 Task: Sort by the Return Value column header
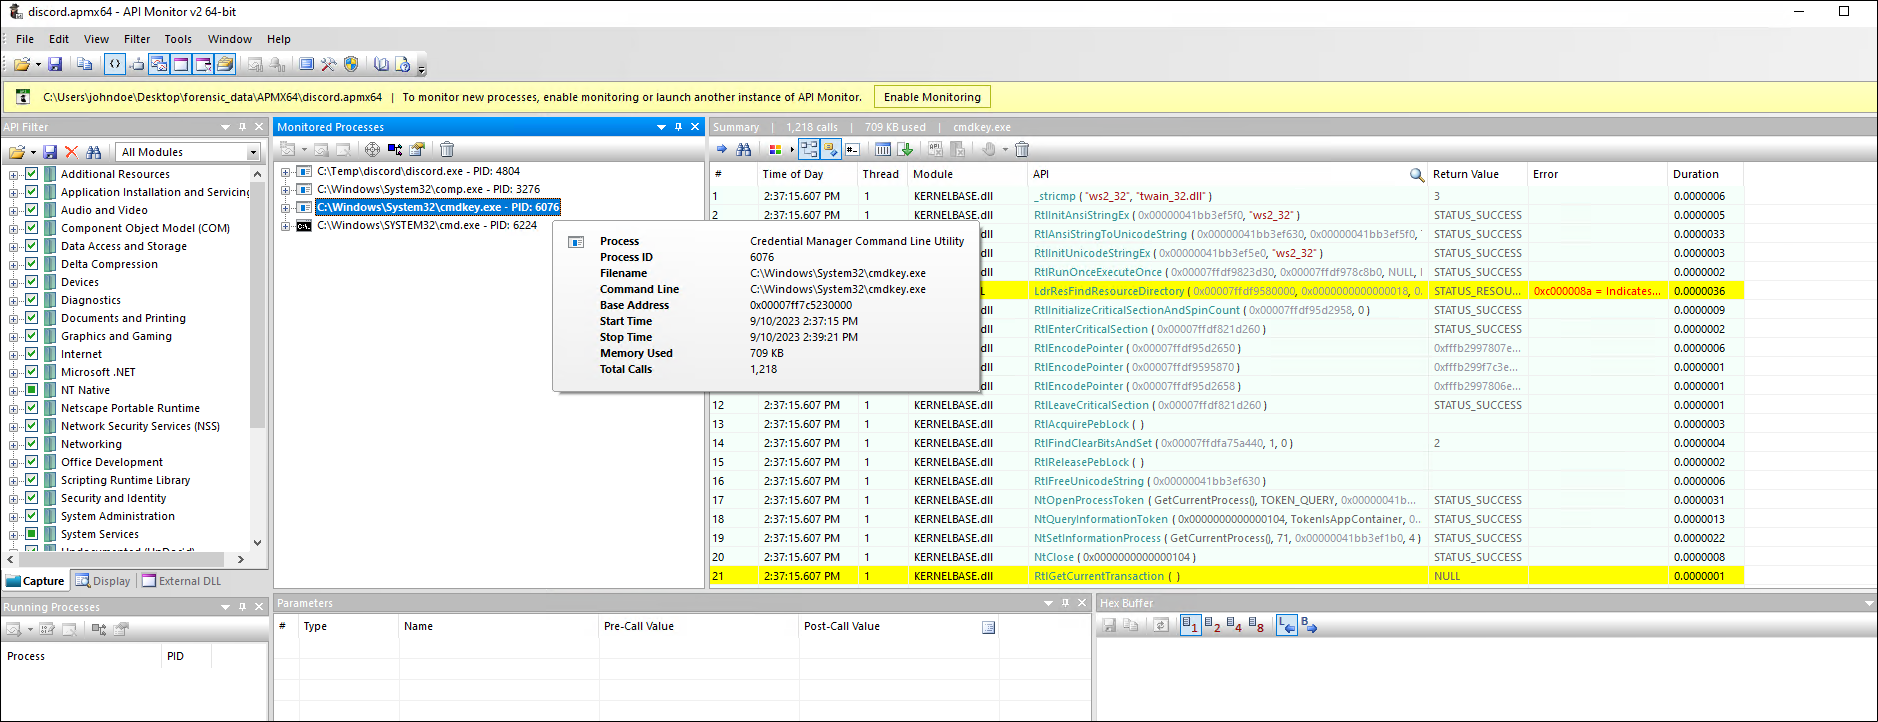[x=1478, y=174]
